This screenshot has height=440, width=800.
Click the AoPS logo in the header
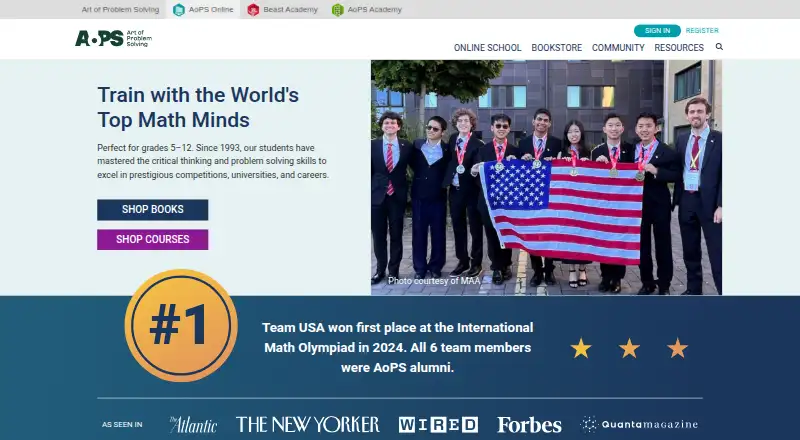click(x=113, y=38)
